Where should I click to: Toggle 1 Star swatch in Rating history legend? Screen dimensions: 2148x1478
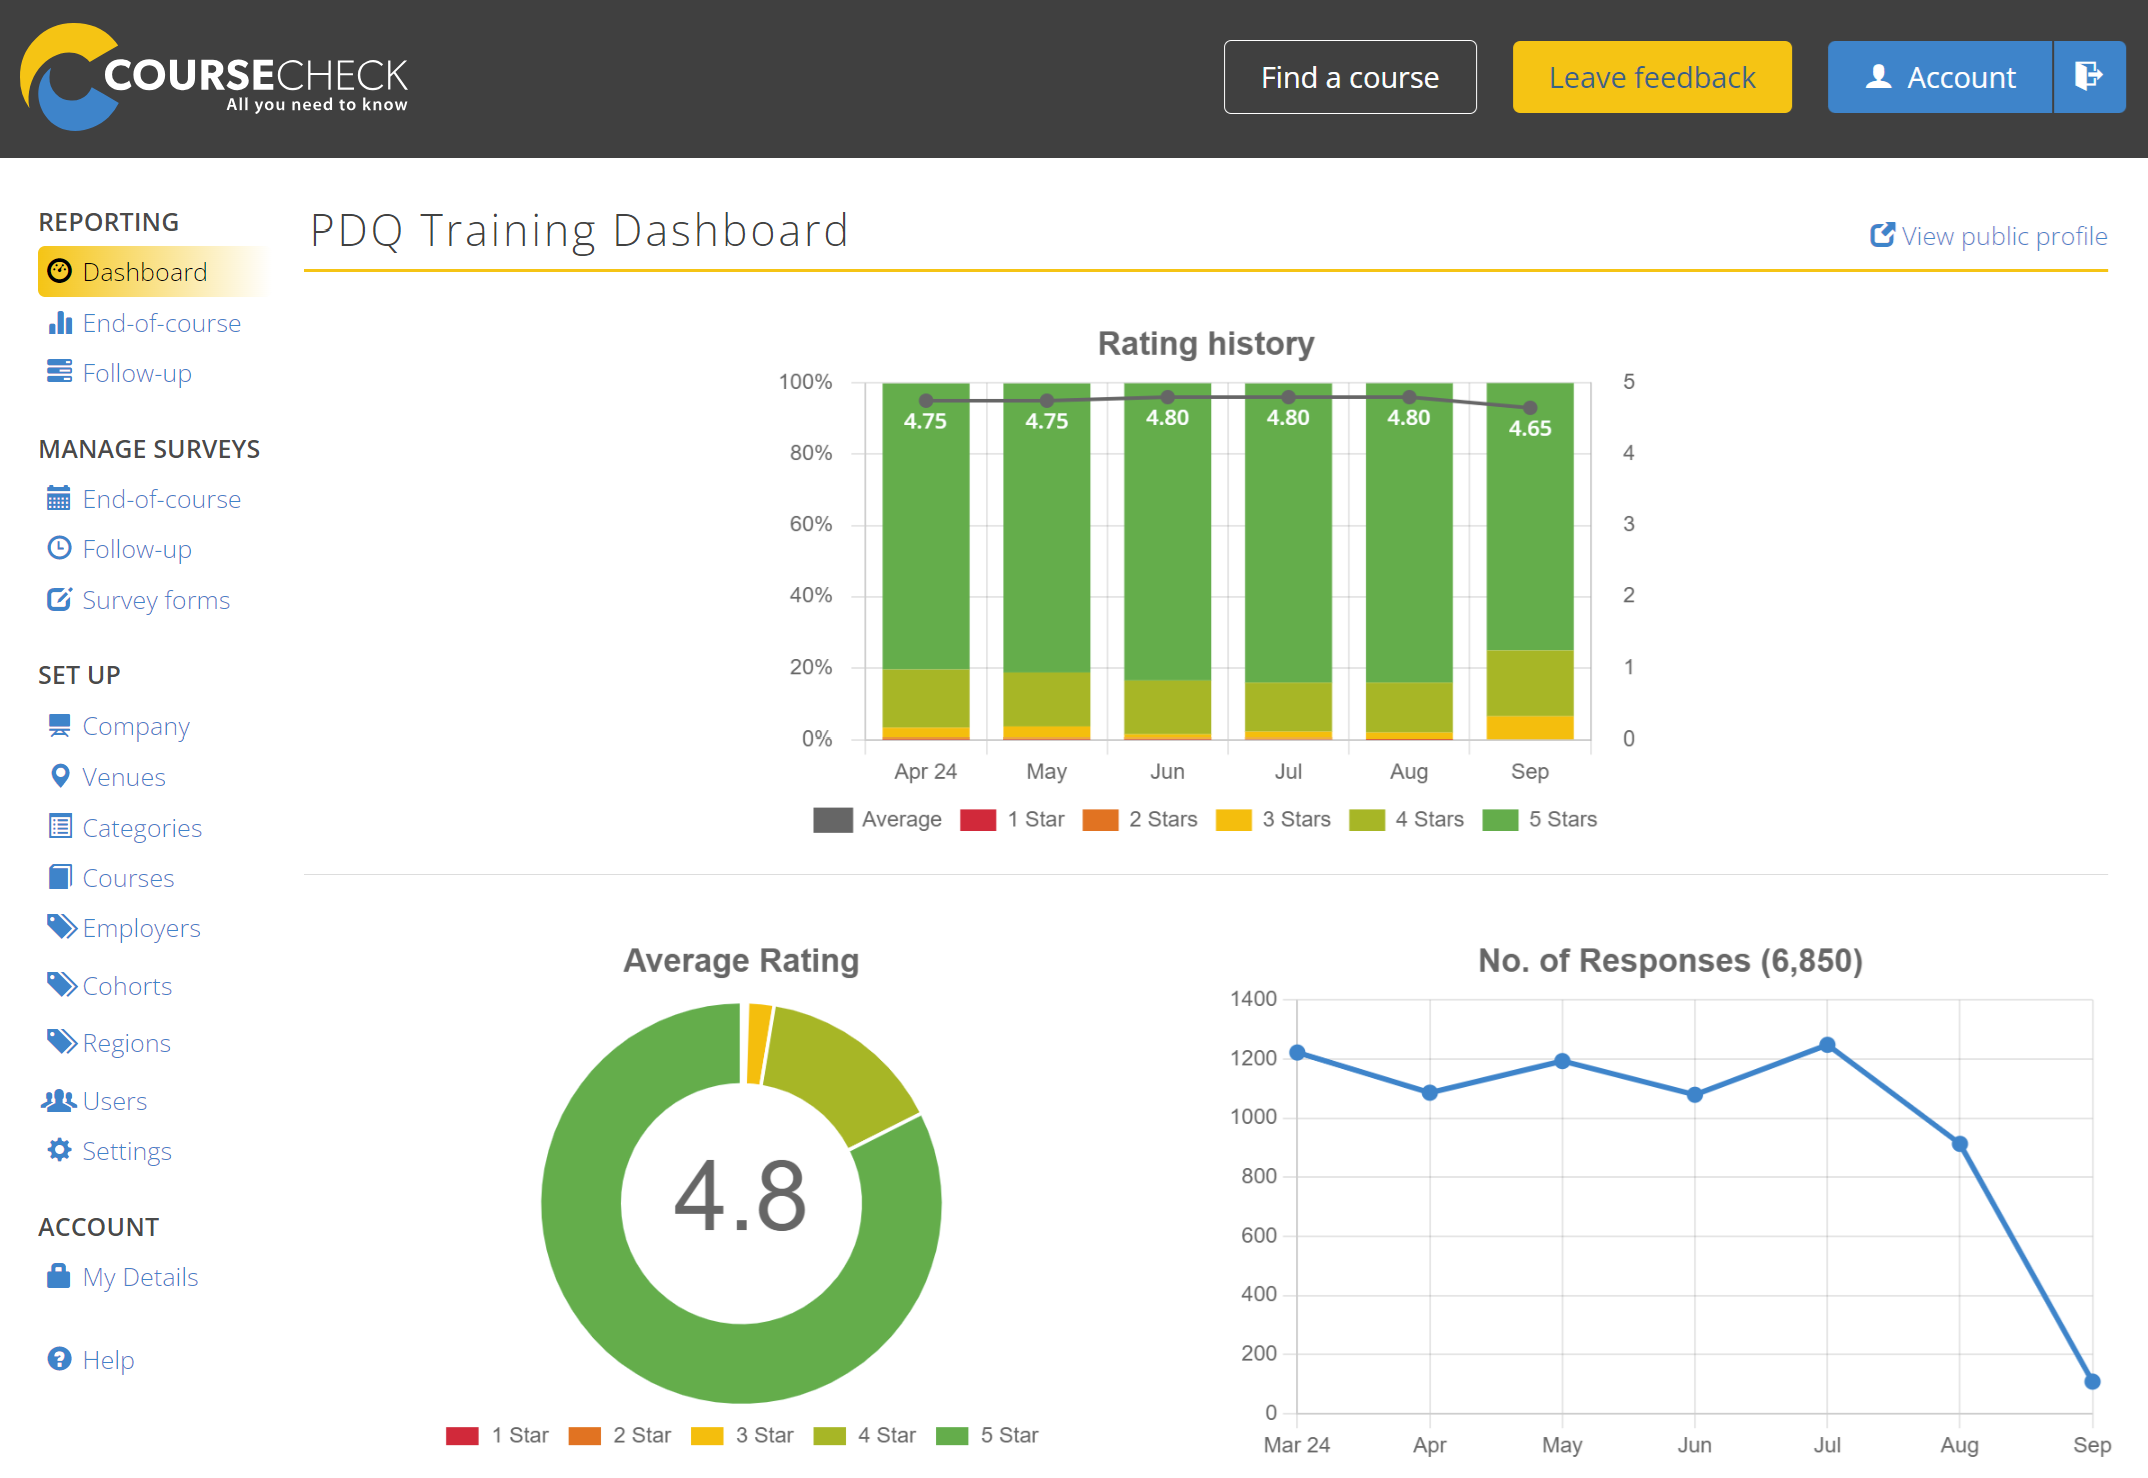point(978,820)
